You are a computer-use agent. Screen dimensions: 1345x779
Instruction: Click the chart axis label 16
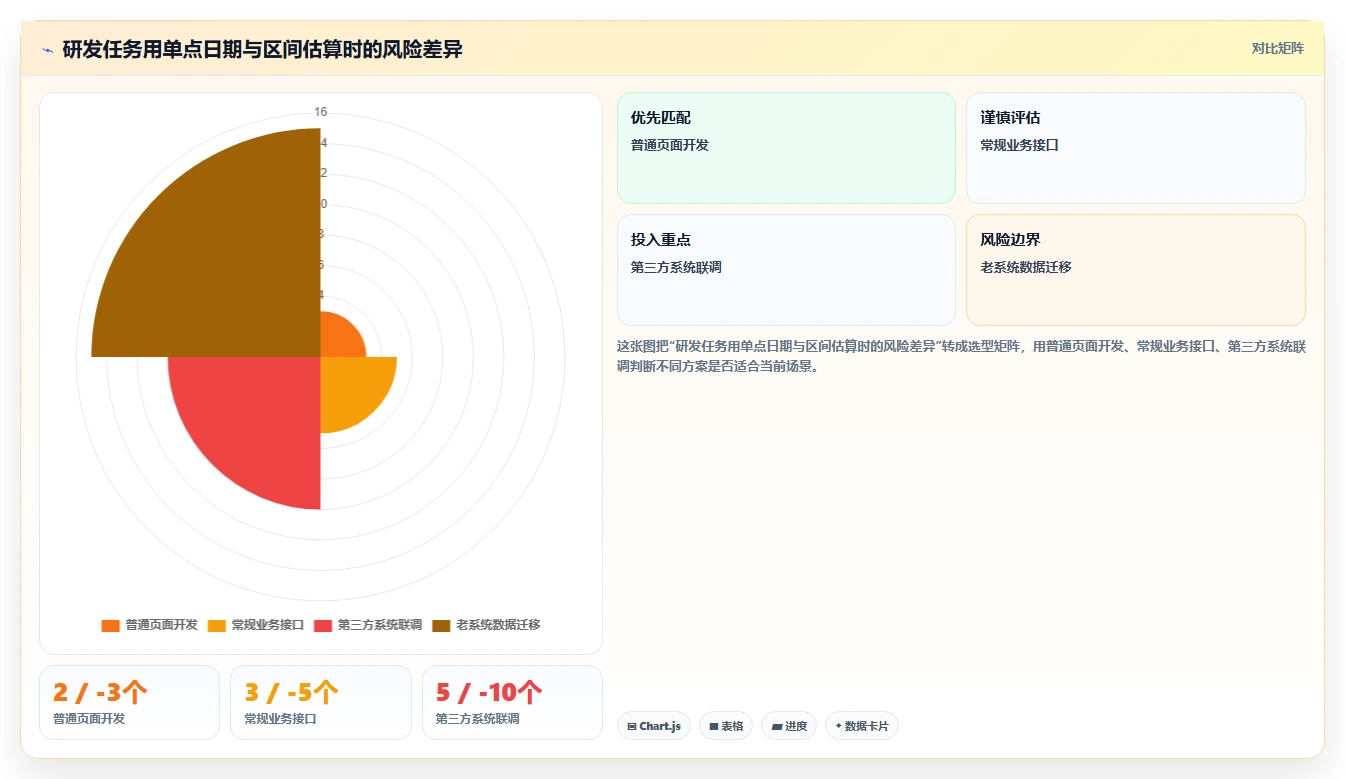pos(321,112)
